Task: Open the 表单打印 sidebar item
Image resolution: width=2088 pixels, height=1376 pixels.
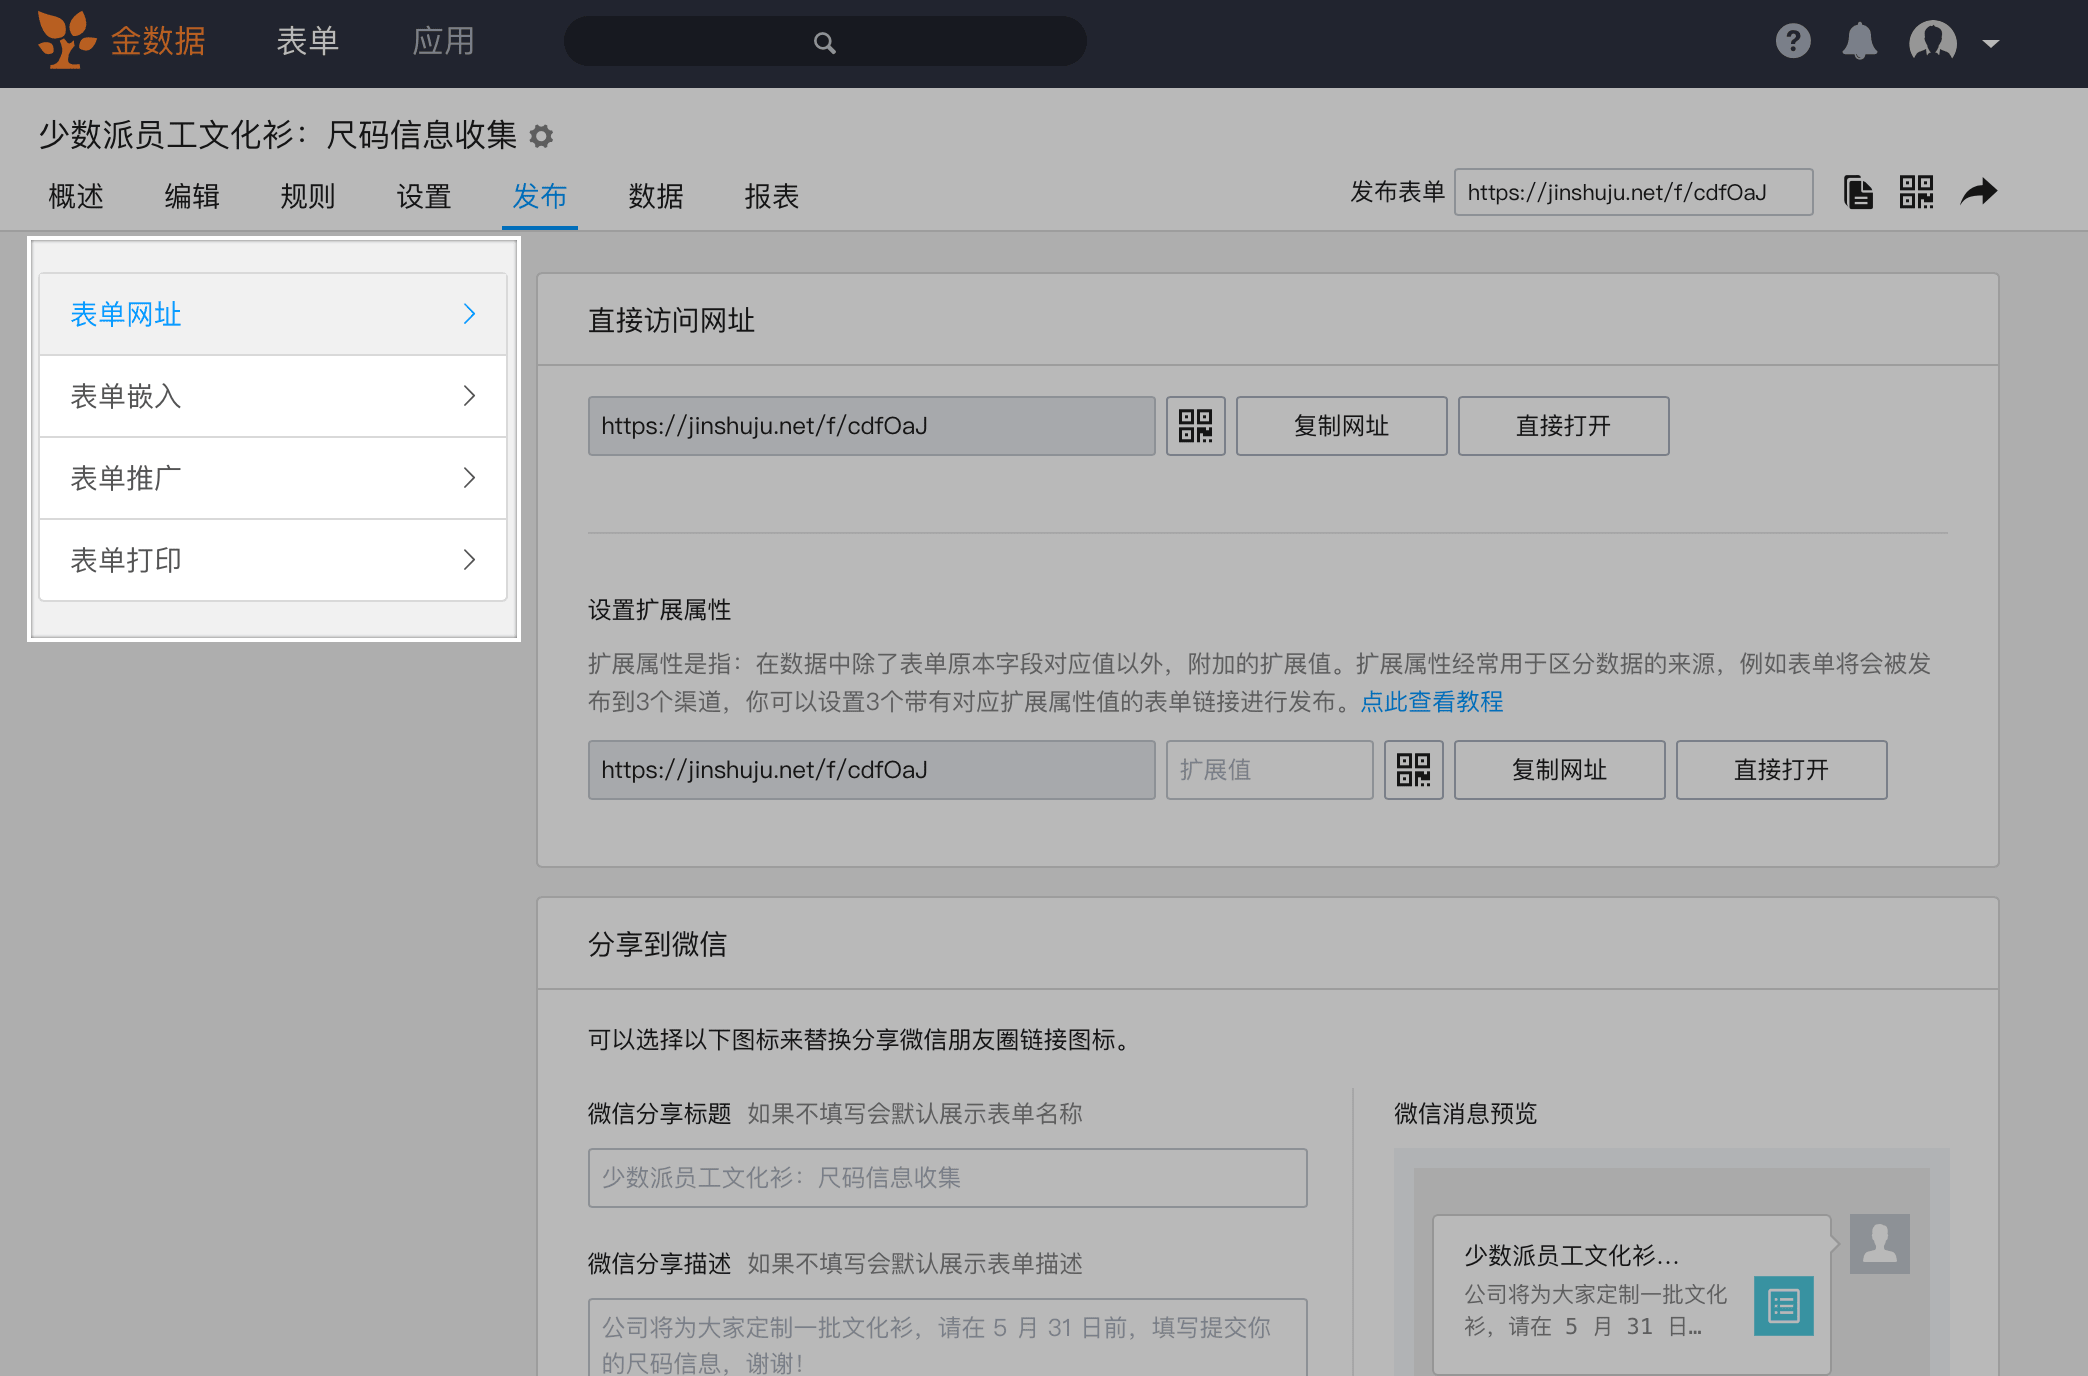Action: 272,560
